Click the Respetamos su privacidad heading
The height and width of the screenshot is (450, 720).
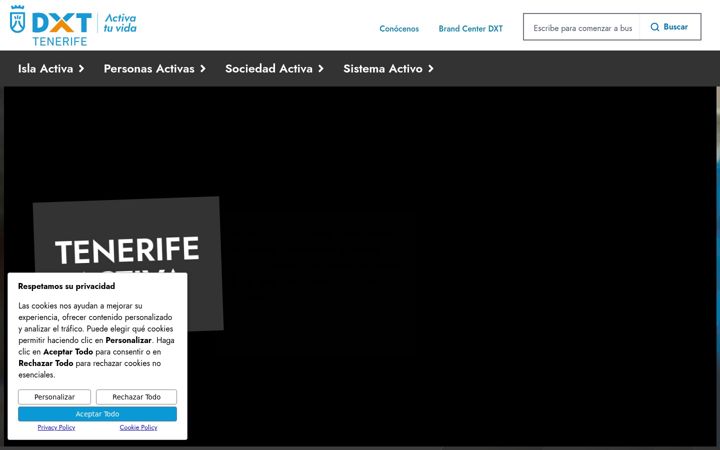[67, 286]
